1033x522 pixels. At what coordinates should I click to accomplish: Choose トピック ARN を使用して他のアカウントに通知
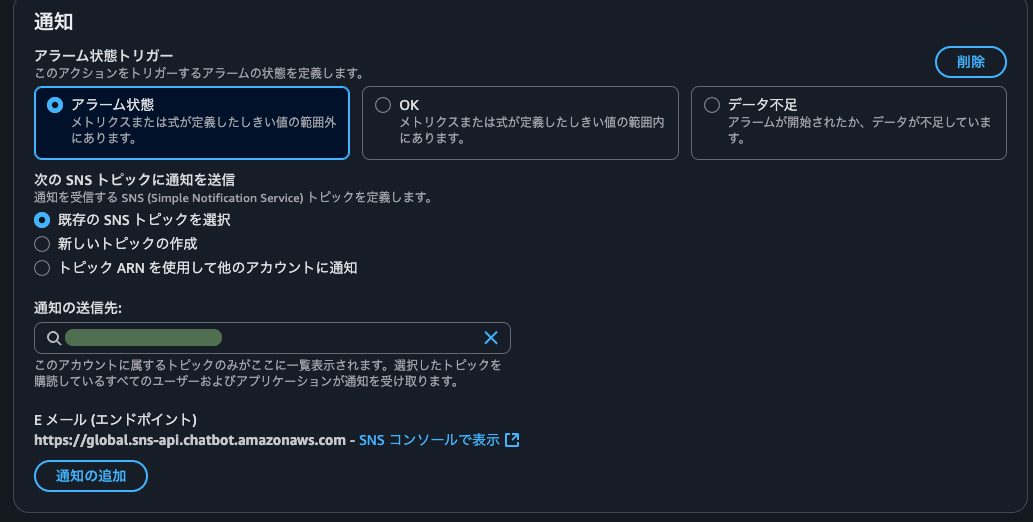pos(42,267)
